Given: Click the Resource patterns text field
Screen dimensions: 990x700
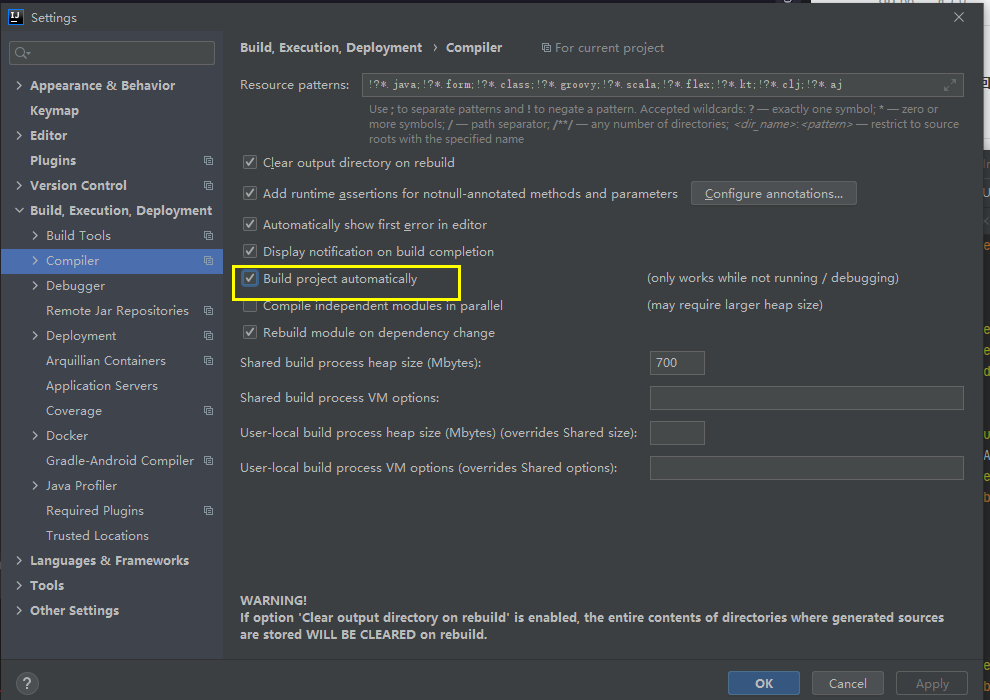Looking at the screenshot, I should (663, 85).
